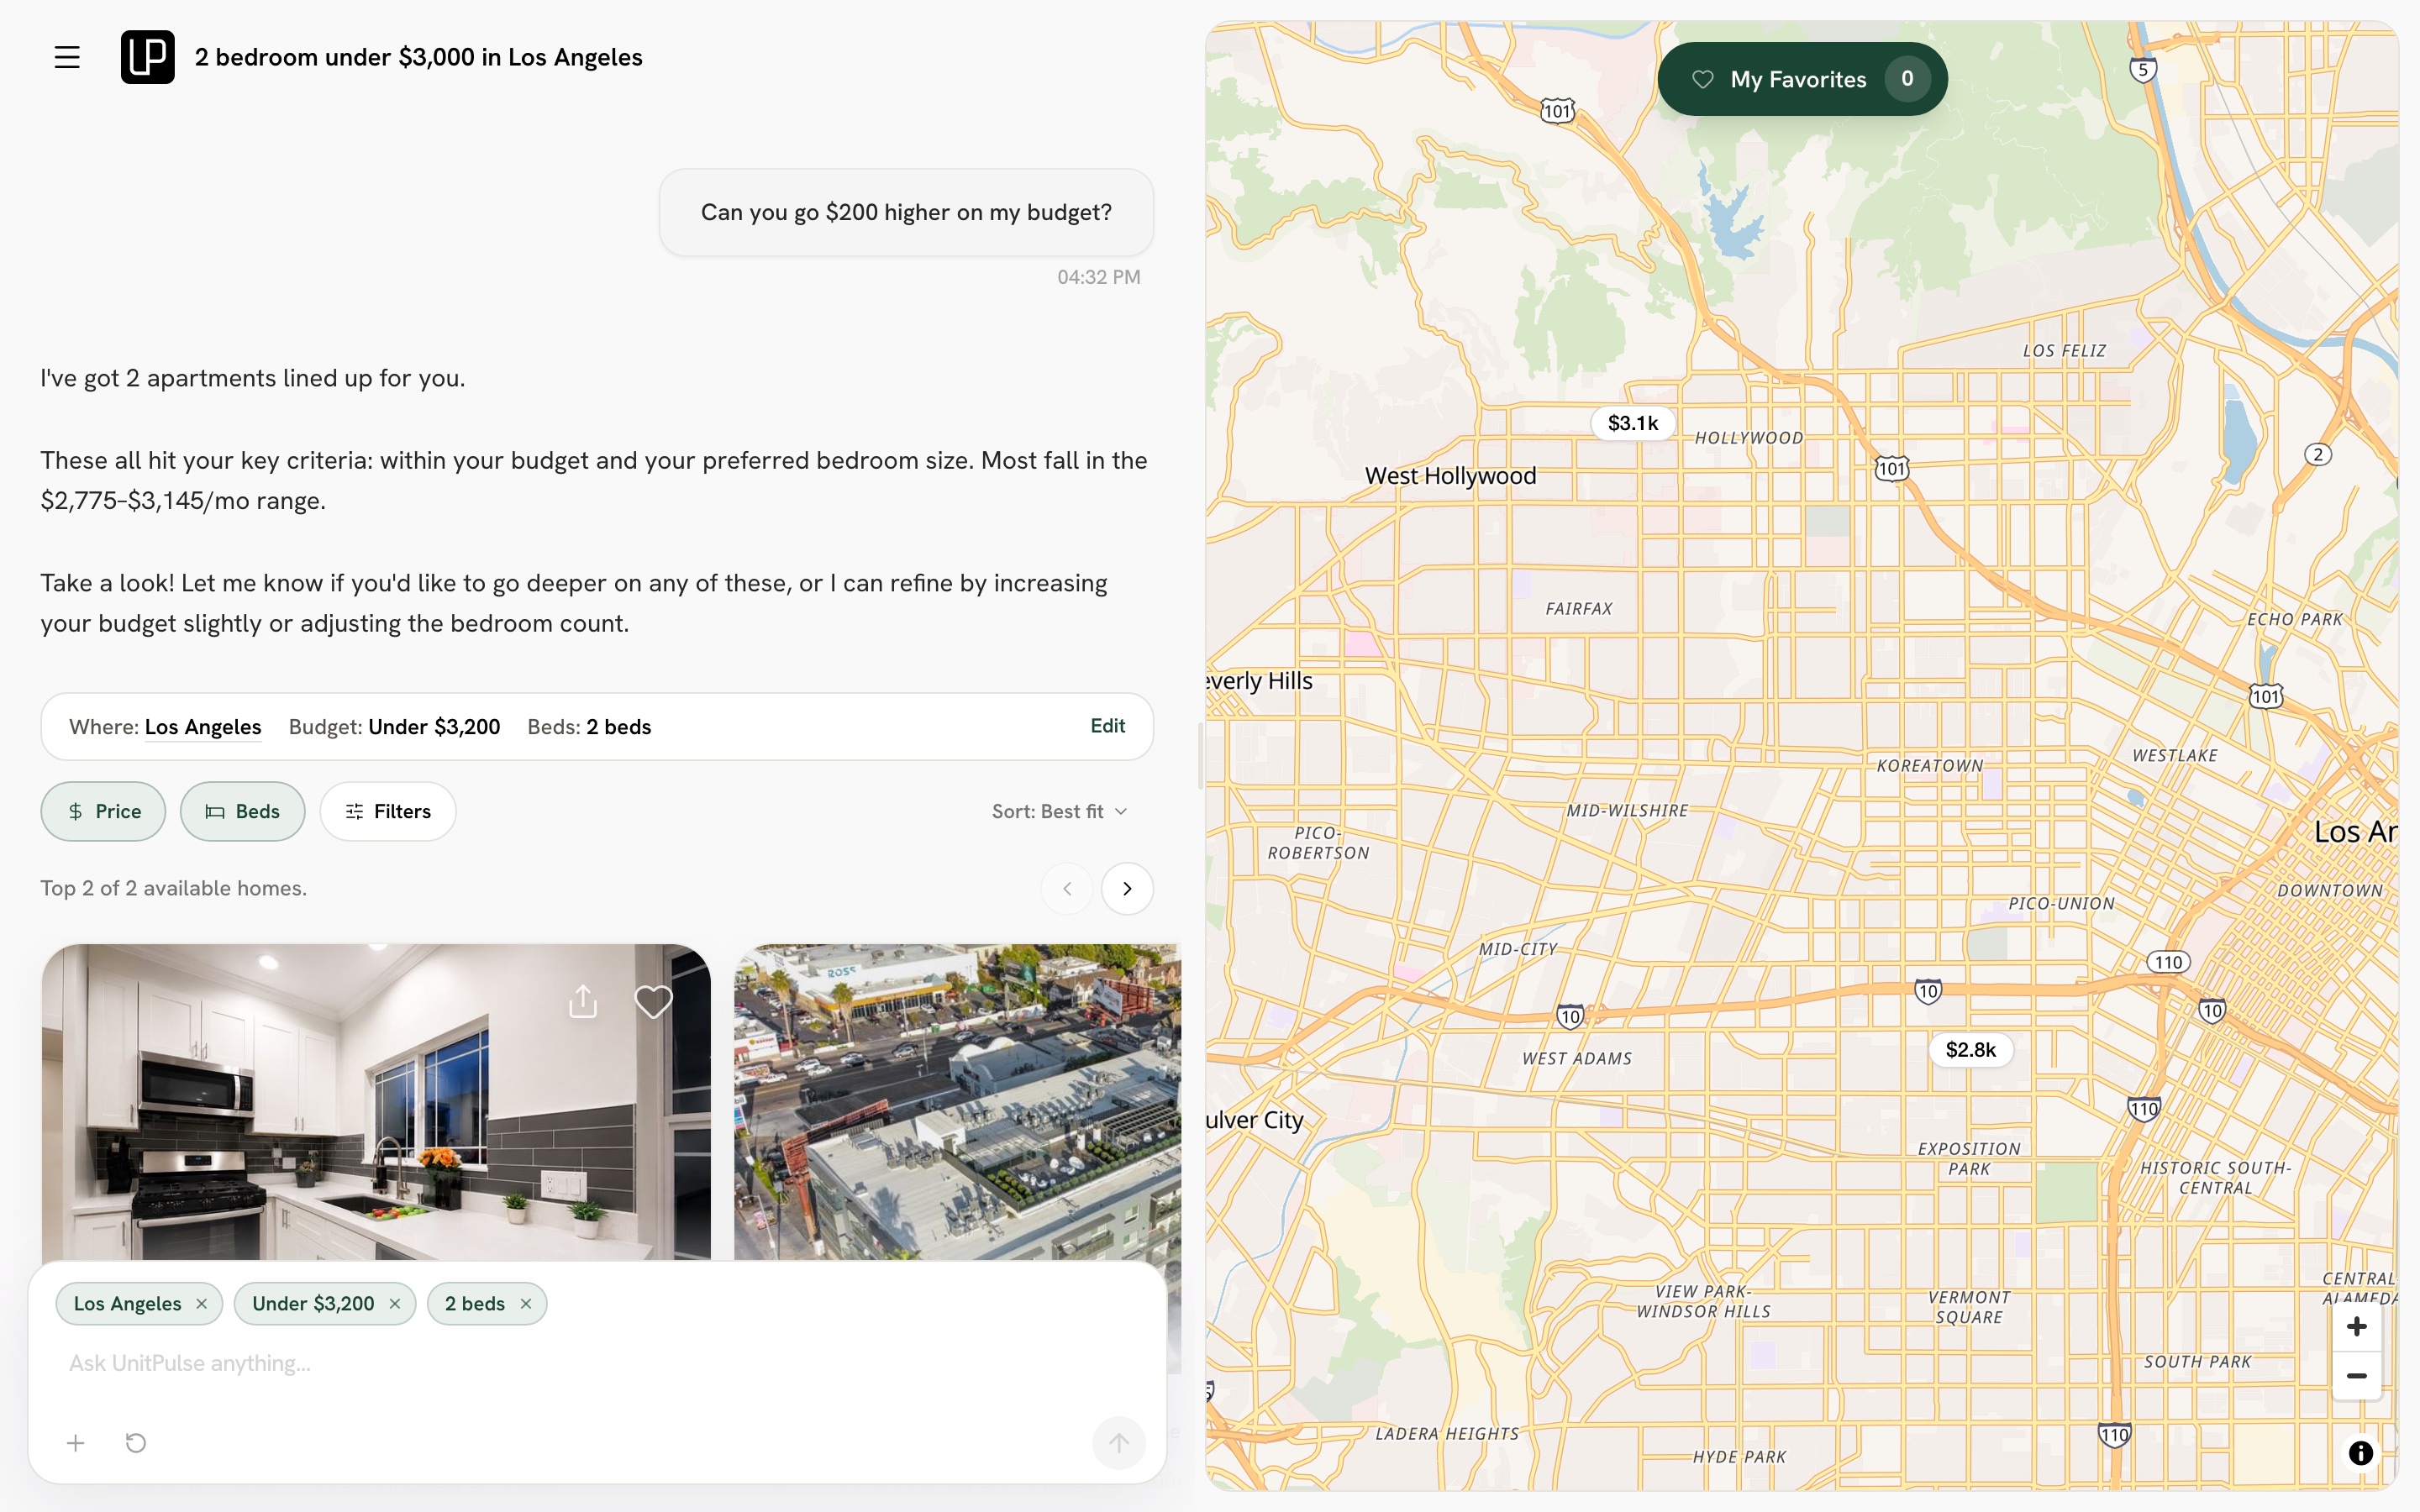Click the West Hollywood map label

(1450, 476)
